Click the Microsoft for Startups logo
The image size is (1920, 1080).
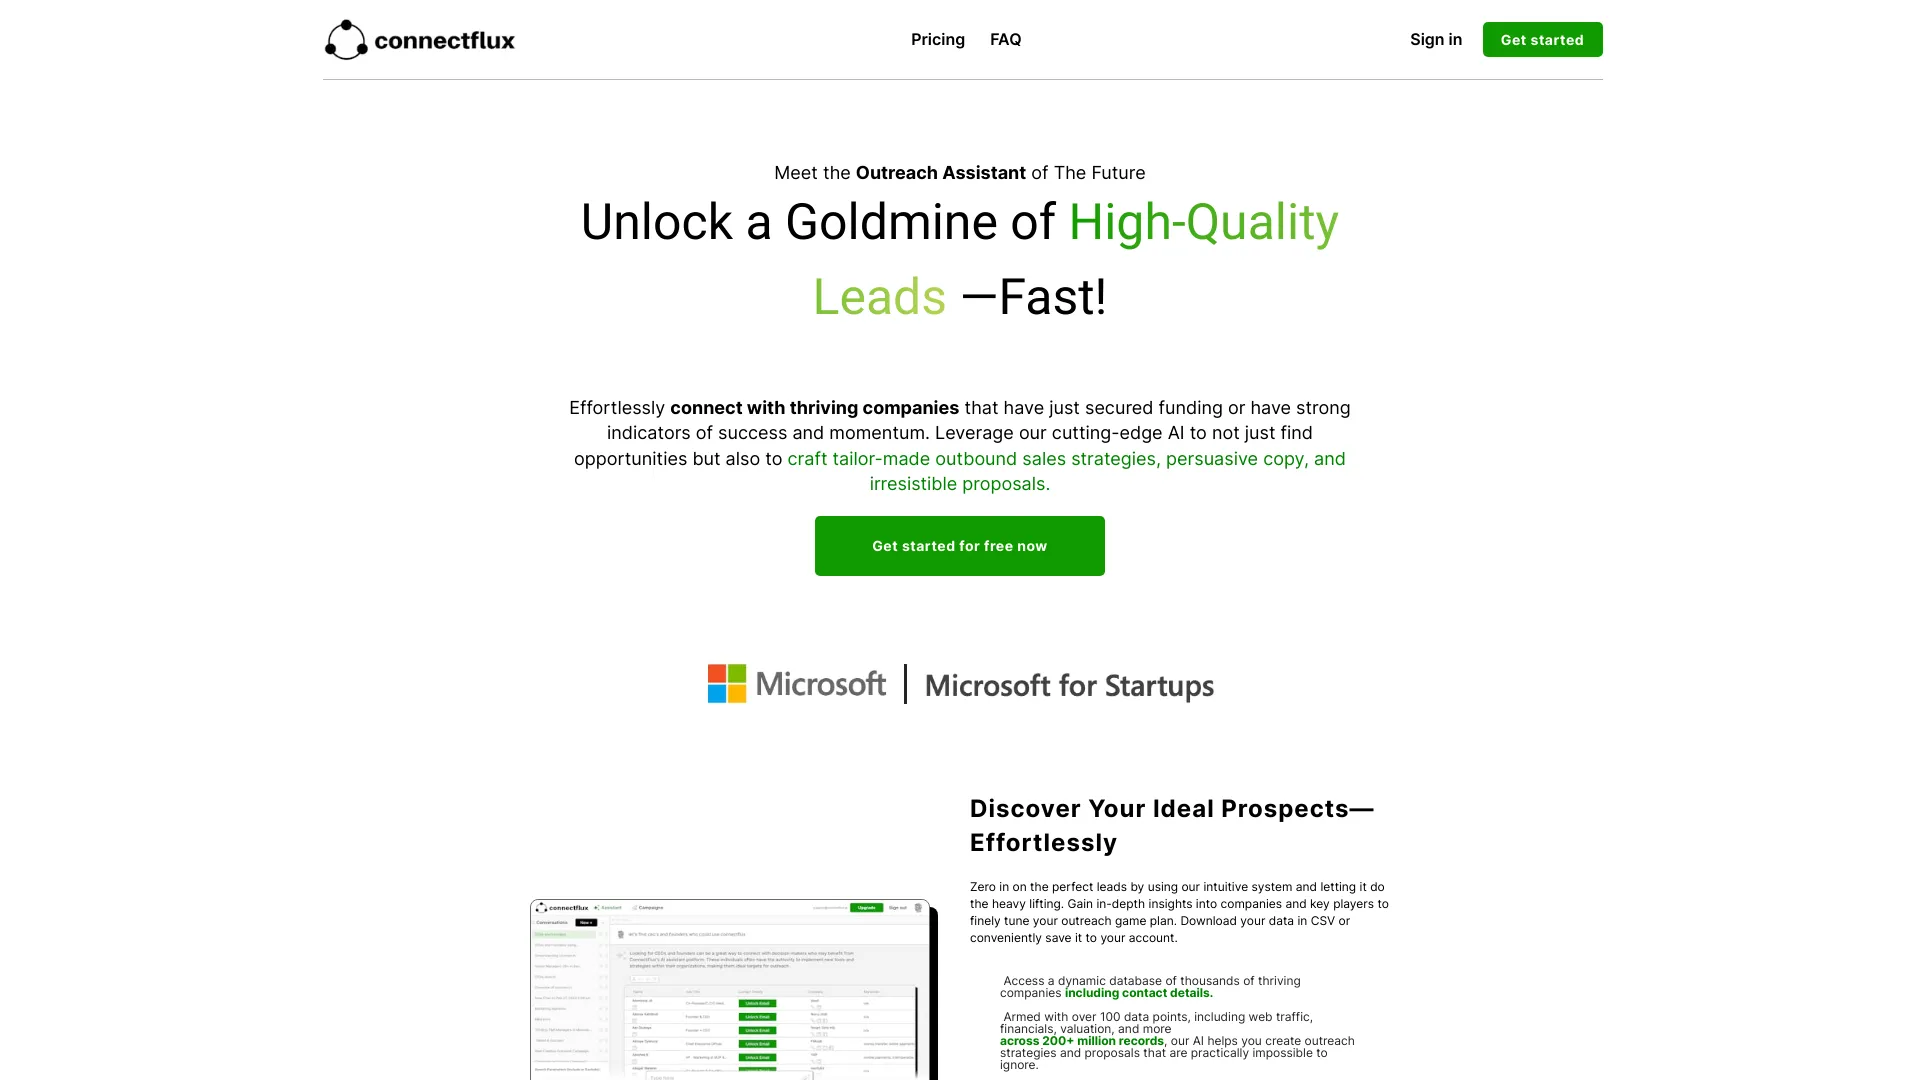(x=960, y=683)
